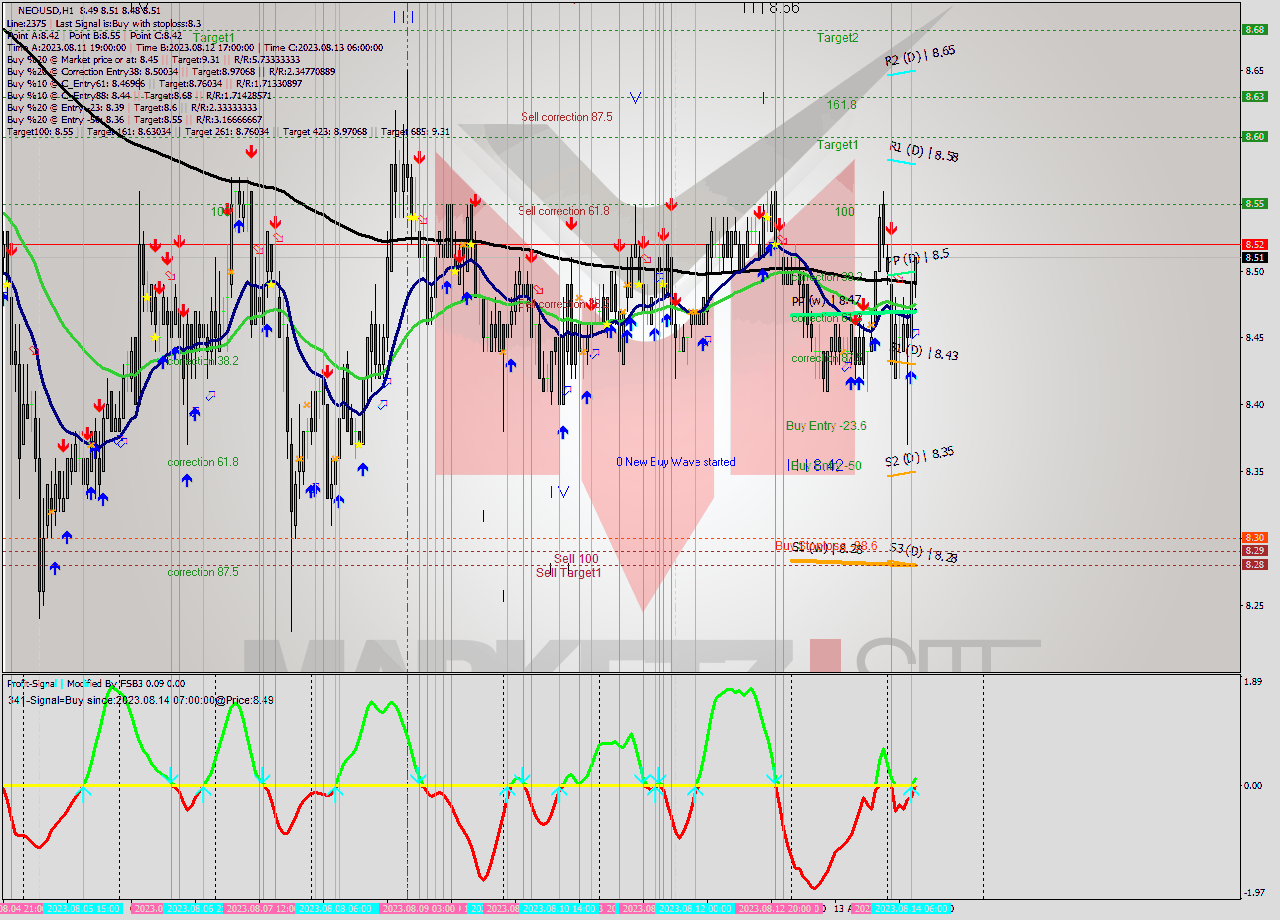Select the 'Last Signal is:Buy with stoploss:8.3' line
This screenshot has width=1280, height=920.
[x=127, y=23]
